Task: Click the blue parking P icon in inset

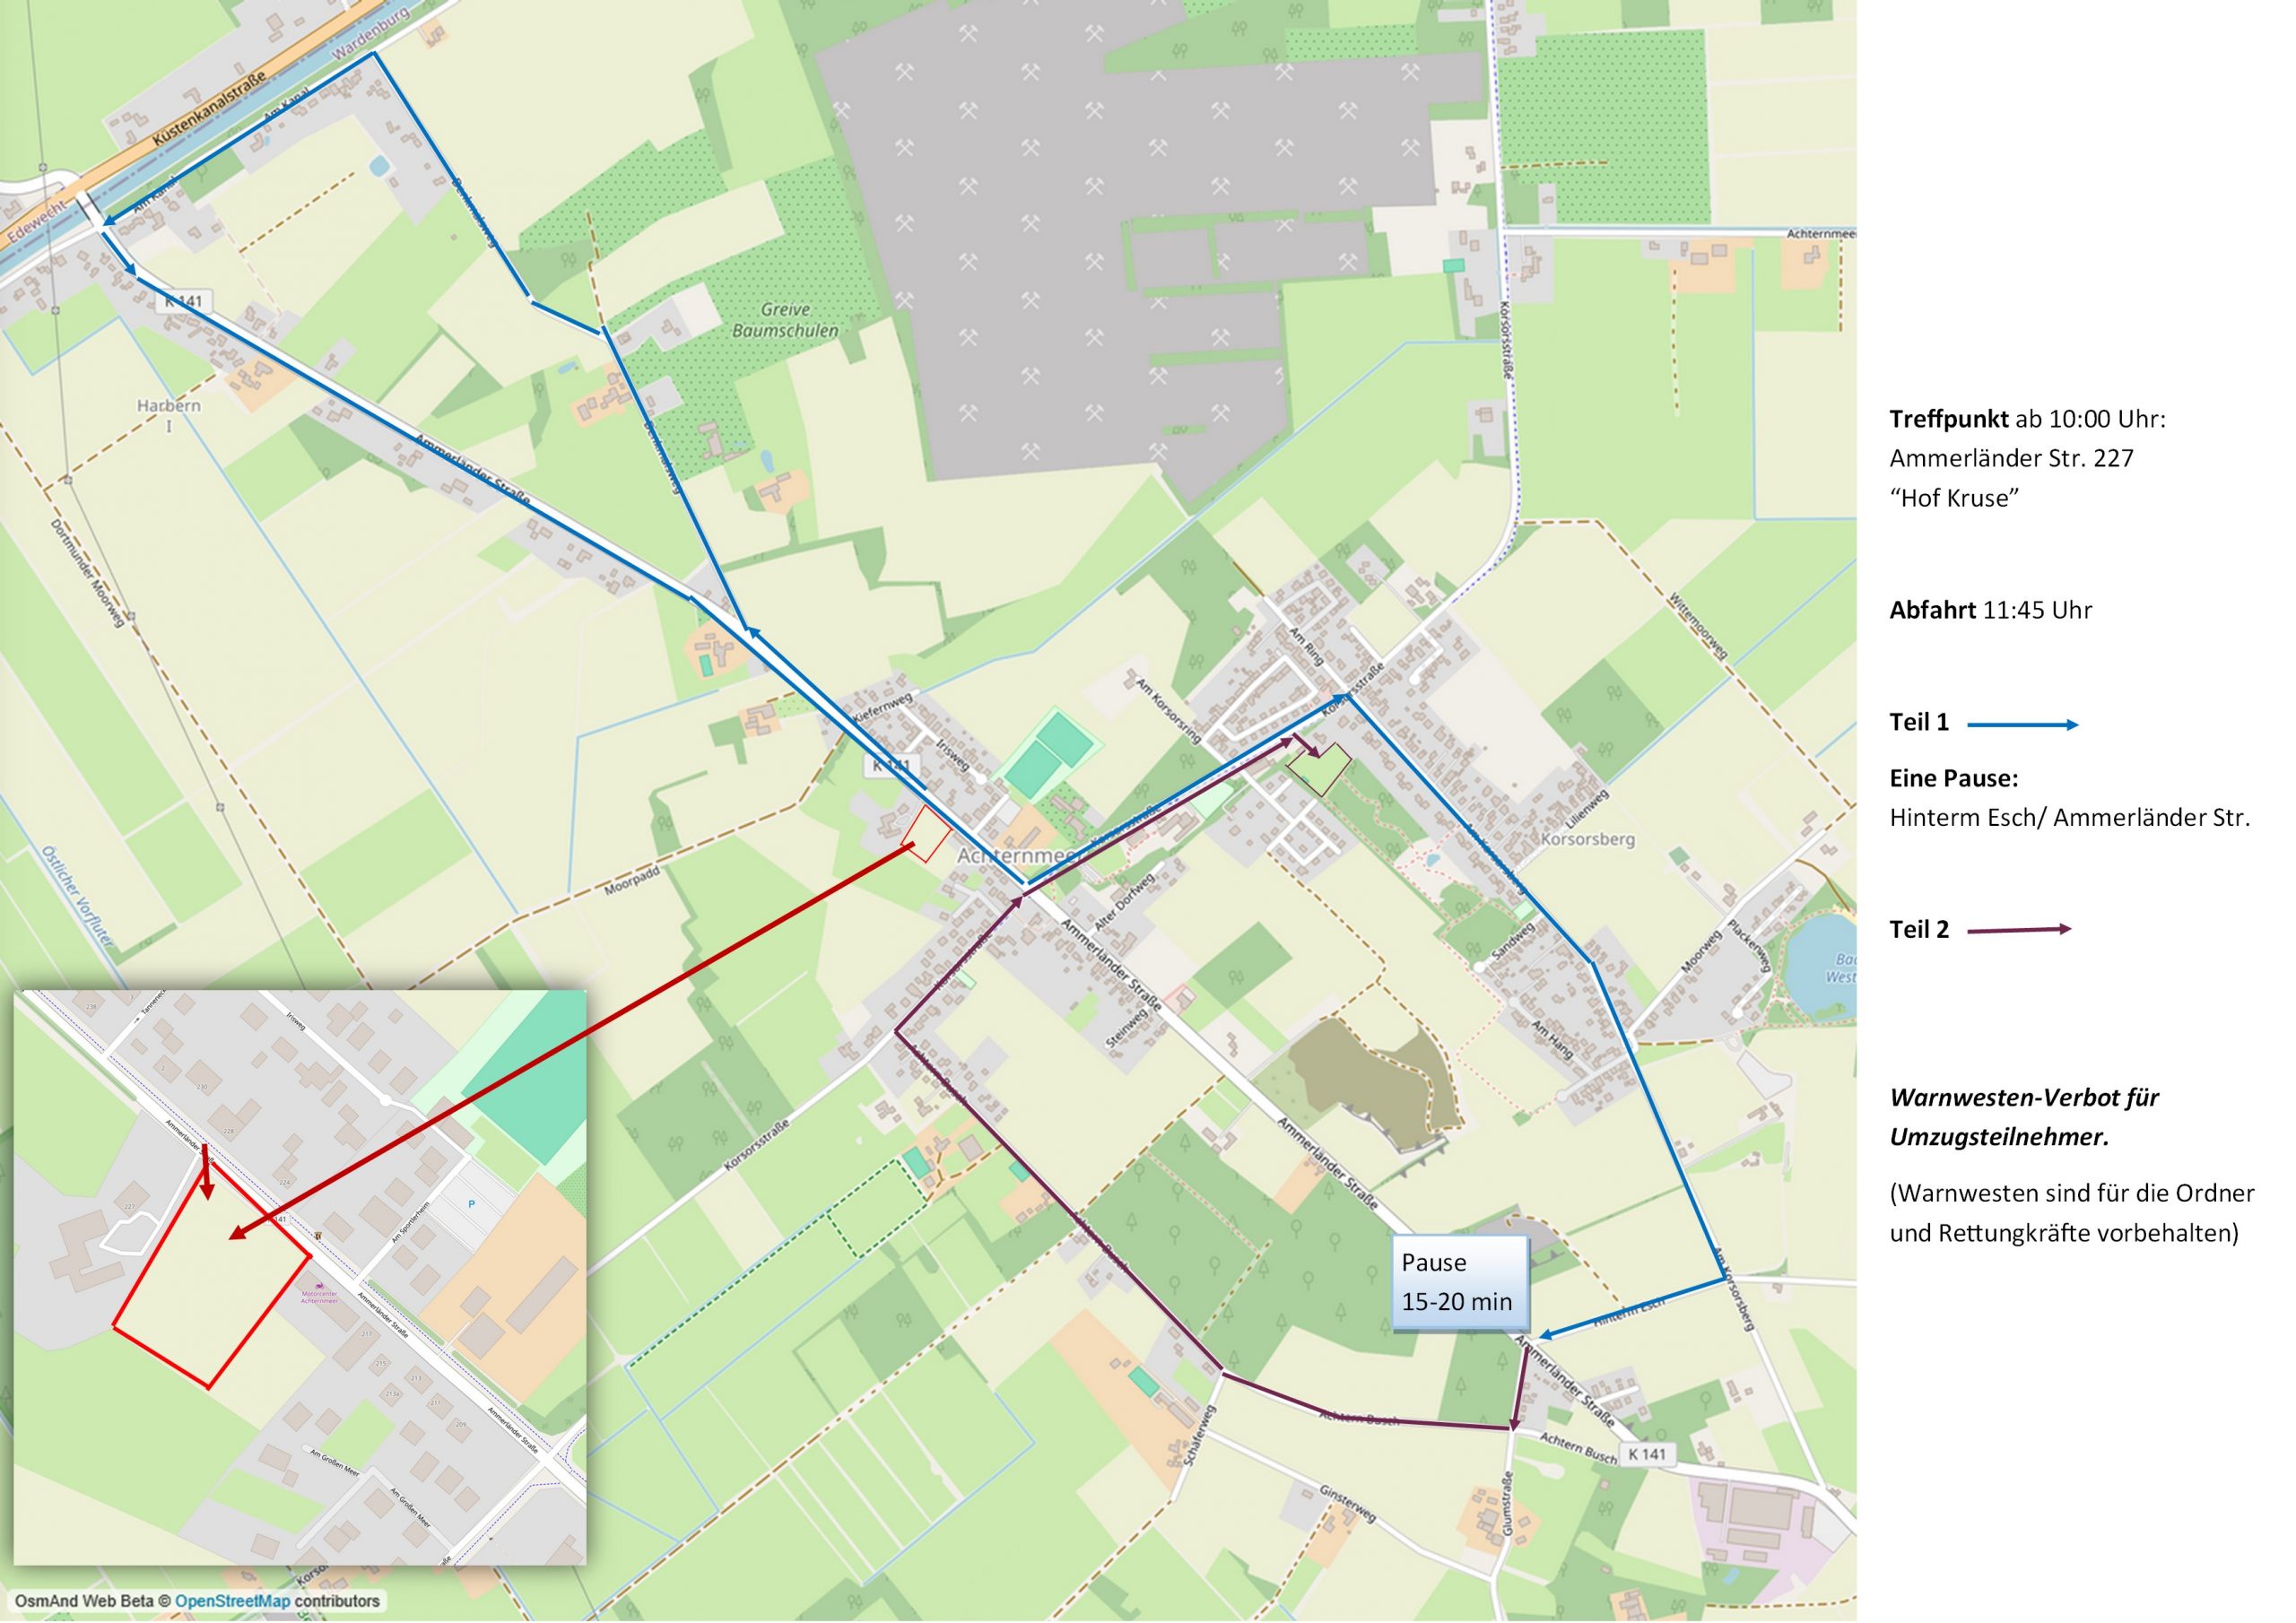Action: 471,1204
